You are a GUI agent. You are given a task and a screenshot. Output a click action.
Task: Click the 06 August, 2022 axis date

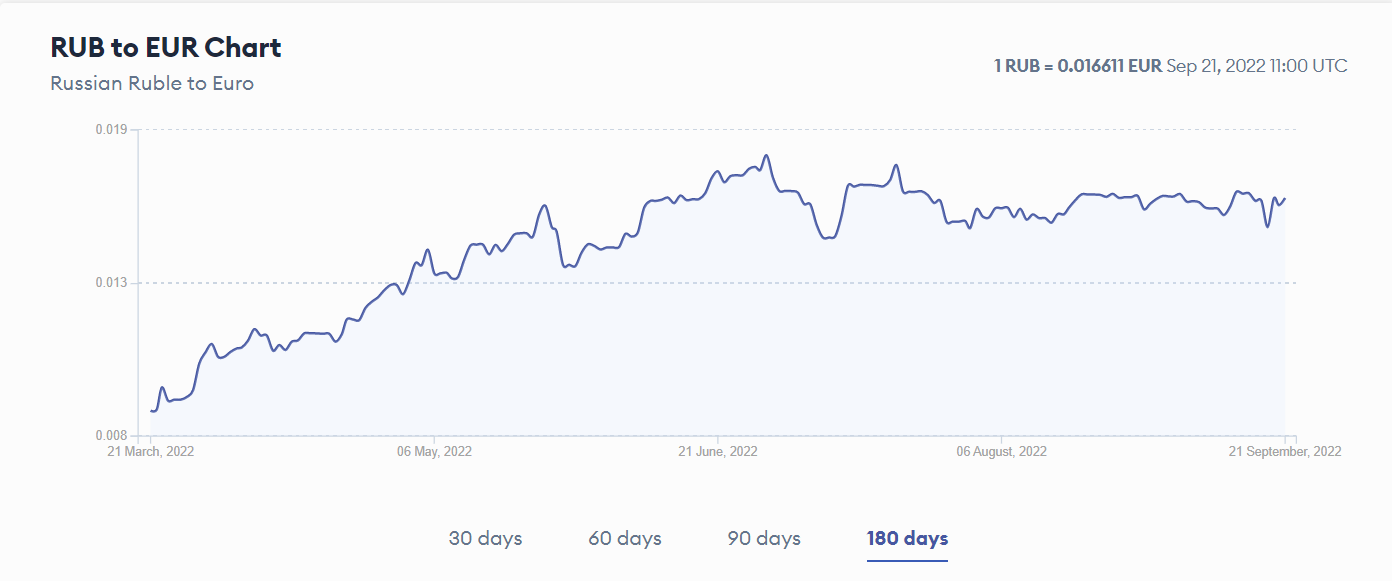click(1001, 452)
